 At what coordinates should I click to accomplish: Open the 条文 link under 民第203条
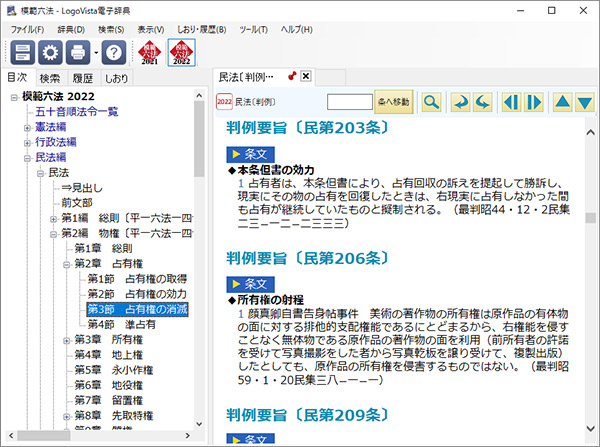(250, 154)
